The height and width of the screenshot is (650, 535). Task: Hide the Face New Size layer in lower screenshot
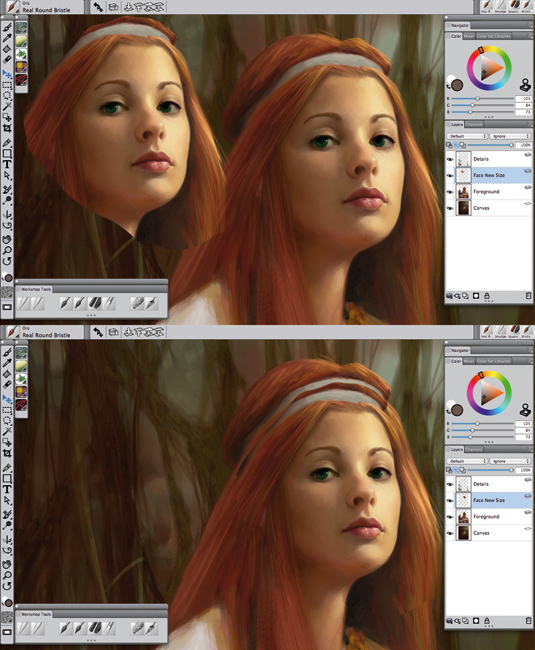click(x=450, y=500)
